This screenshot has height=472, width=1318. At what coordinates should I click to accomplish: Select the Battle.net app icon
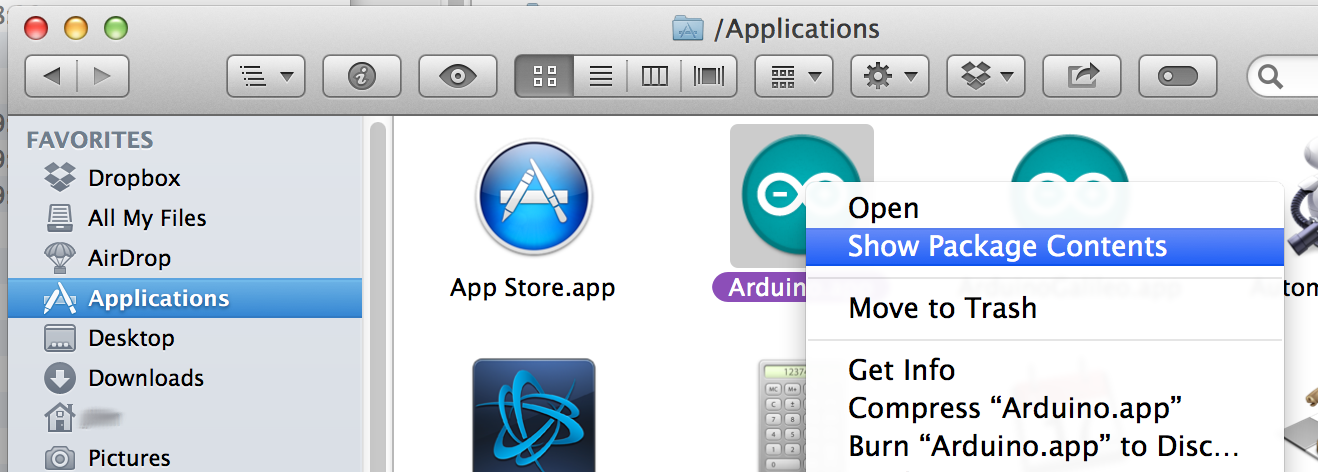pyautogui.click(x=534, y=415)
